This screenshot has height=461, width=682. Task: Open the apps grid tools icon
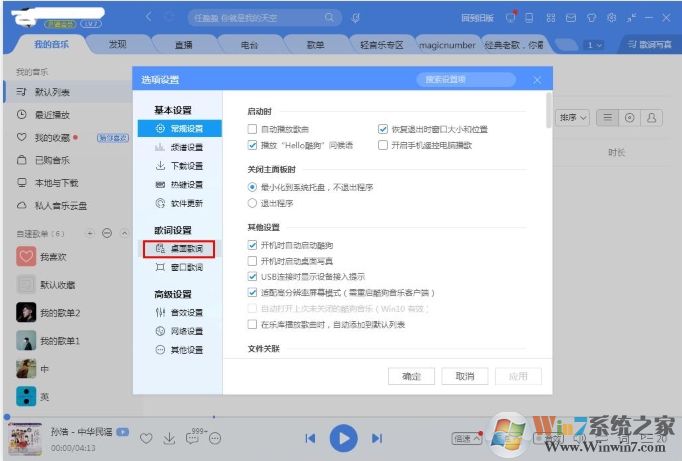coord(551,18)
